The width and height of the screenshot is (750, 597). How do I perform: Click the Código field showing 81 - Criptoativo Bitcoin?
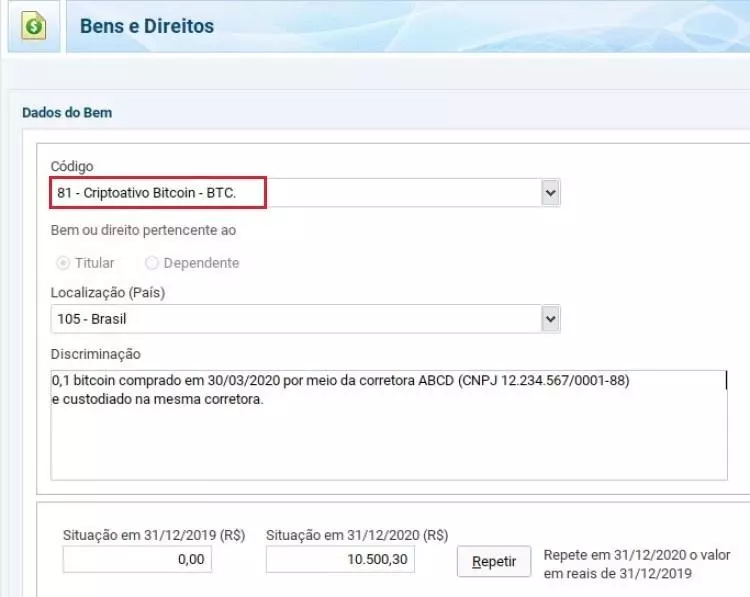[x=305, y=193]
